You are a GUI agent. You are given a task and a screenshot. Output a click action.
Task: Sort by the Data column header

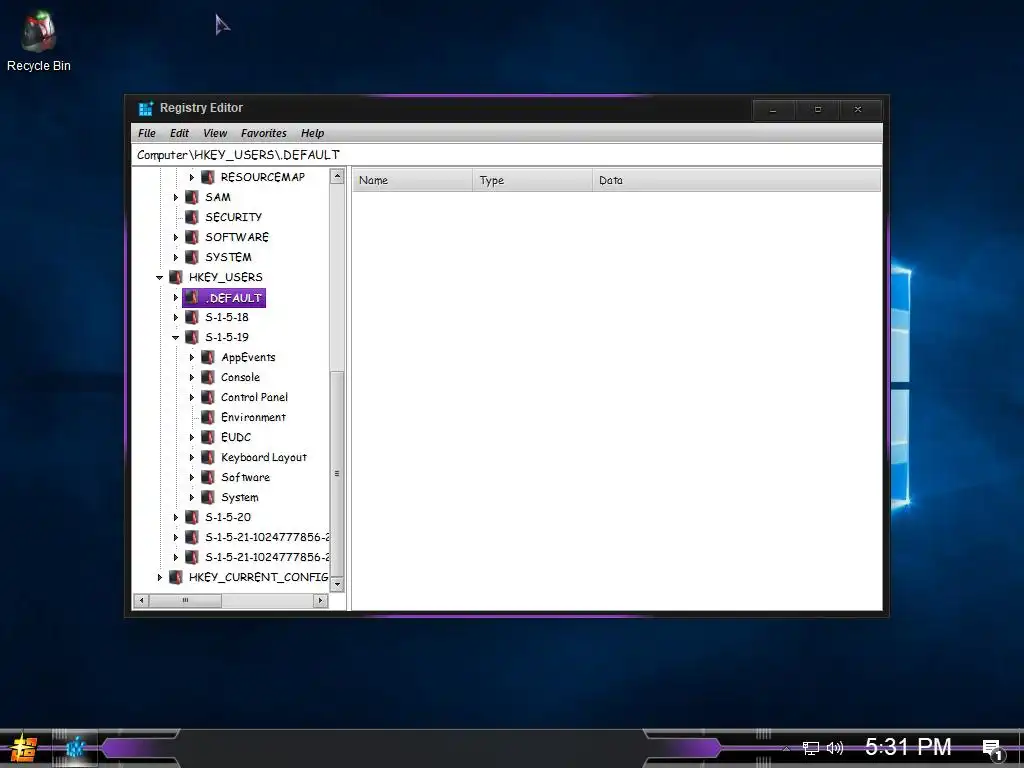pyautogui.click(x=736, y=180)
